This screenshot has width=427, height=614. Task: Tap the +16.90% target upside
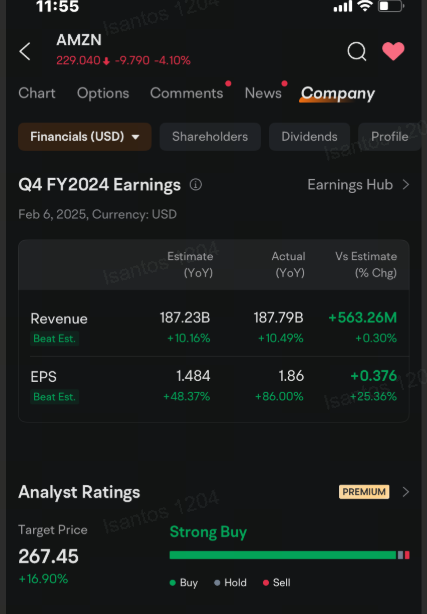(43, 579)
